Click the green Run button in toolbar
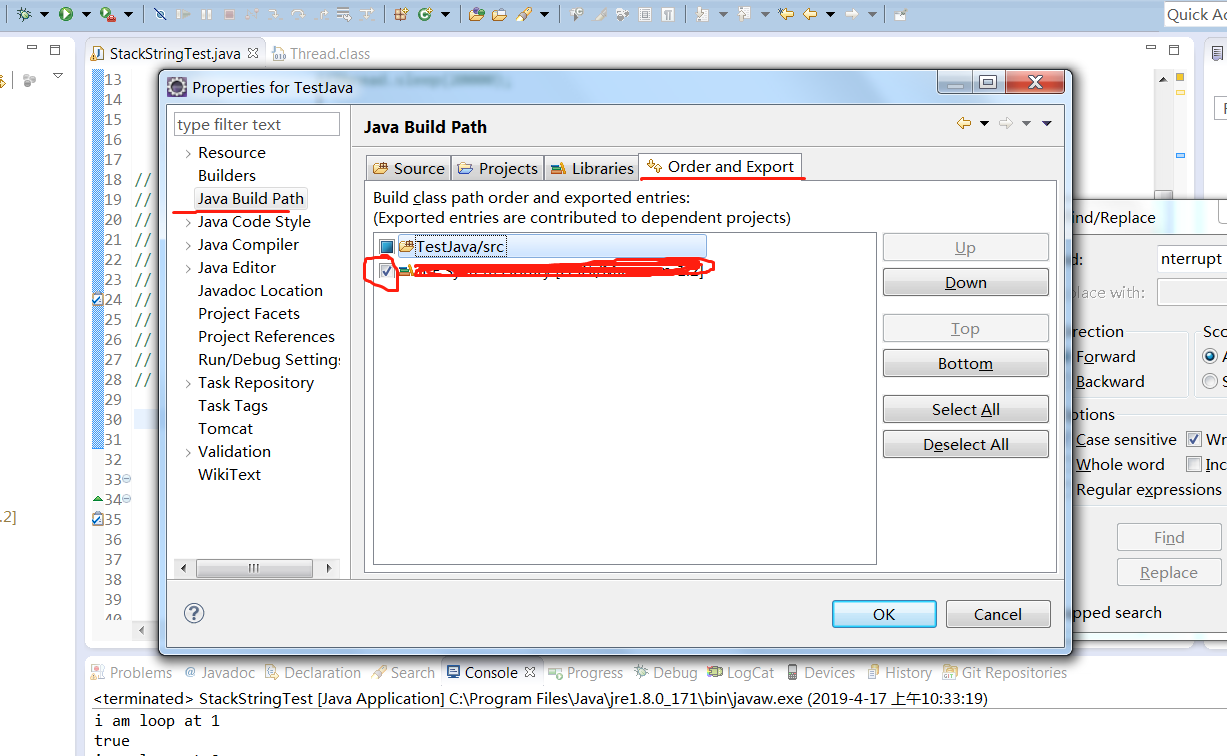This screenshot has width=1227, height=756. pos(65,14)
